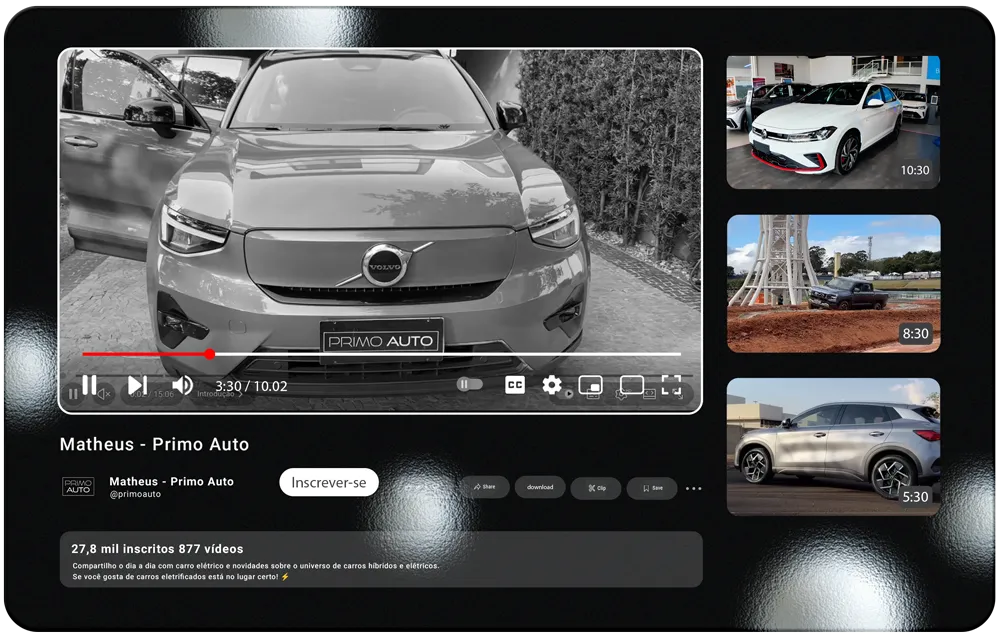The height and width of the screenshot is (636, 1000).
Task: Open the Matheus - Primo Auto channel name link
Action: (172, 482)
